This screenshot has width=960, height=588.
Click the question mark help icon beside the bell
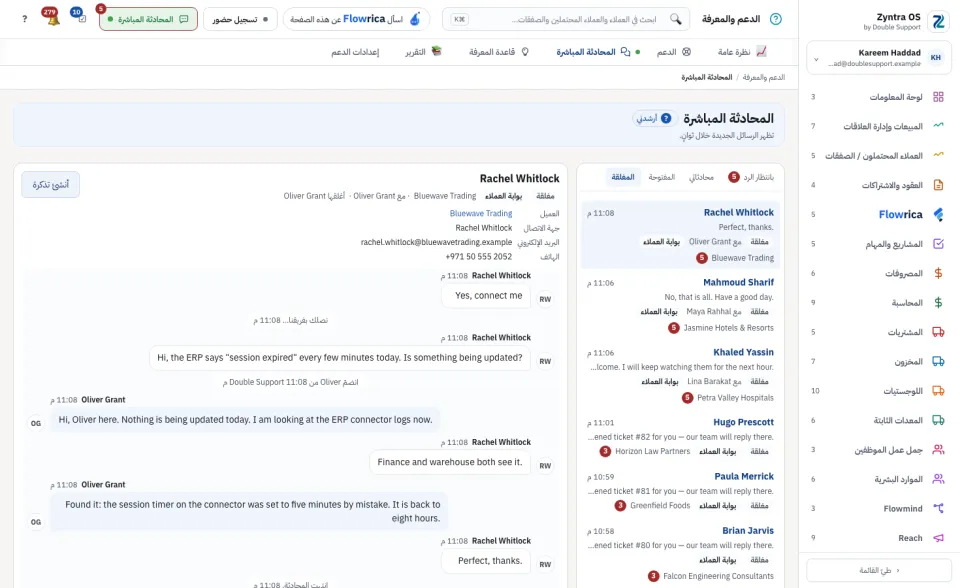(24, 19)
